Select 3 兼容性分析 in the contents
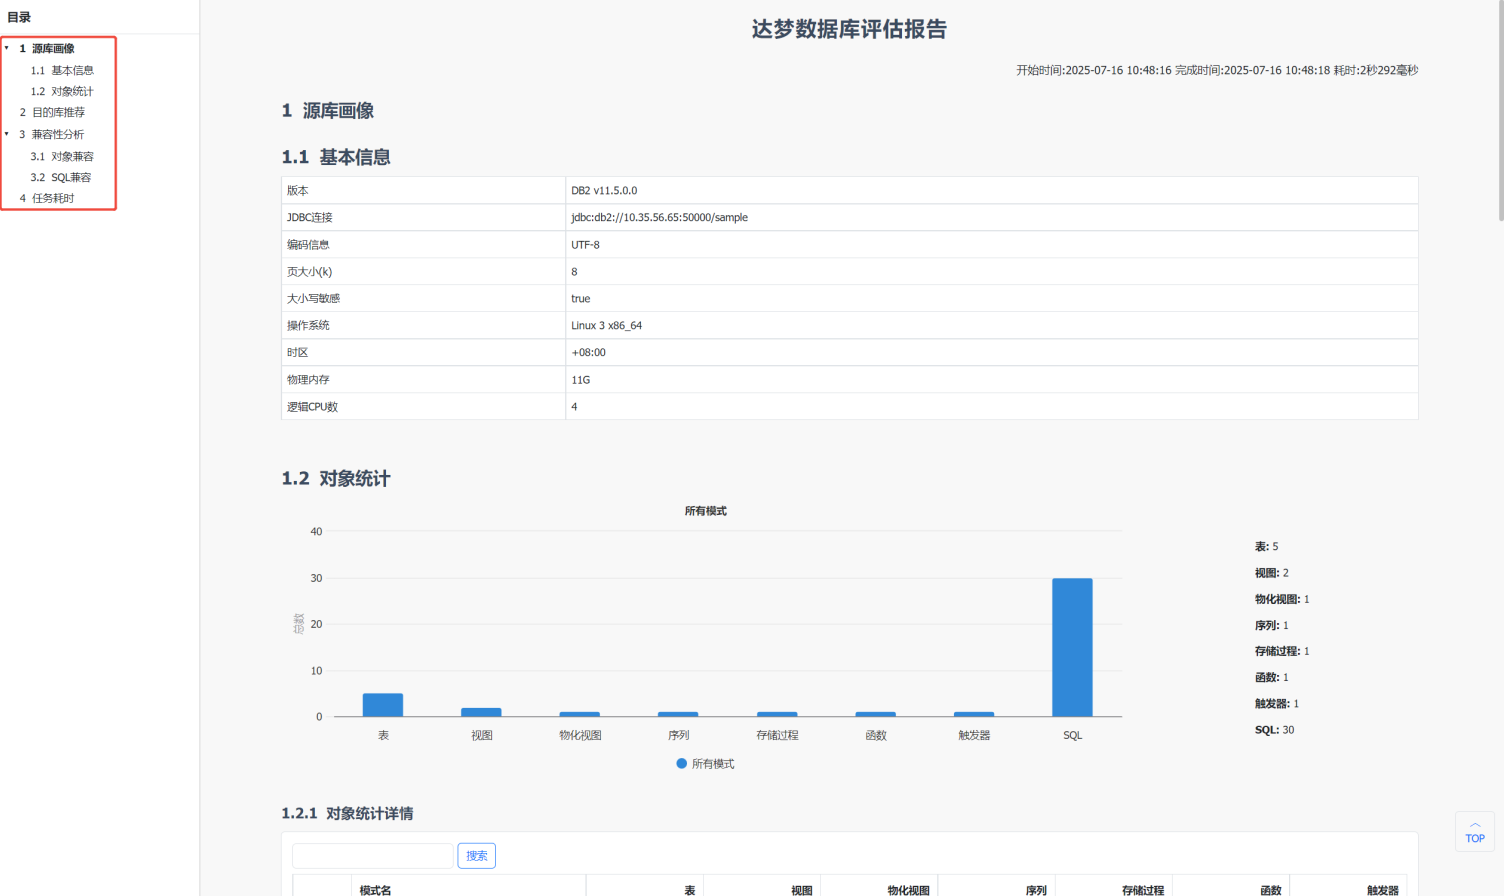The width and height of the screenshot is (1504, 896). coord(52,134)
